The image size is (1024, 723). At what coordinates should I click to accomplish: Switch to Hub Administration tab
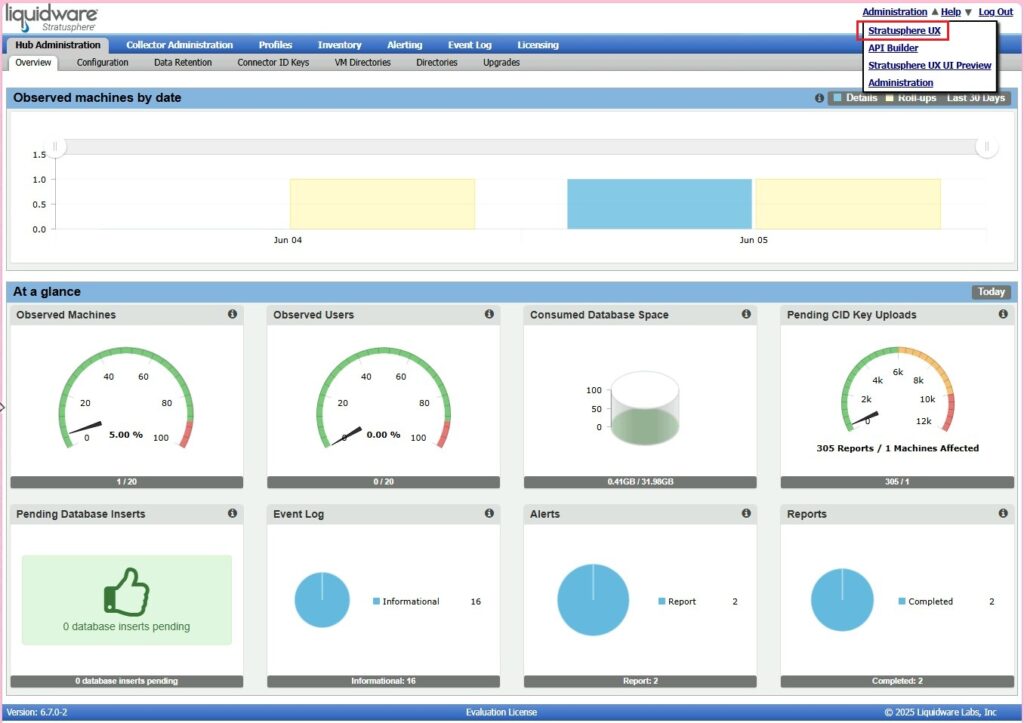click(58, 45)
